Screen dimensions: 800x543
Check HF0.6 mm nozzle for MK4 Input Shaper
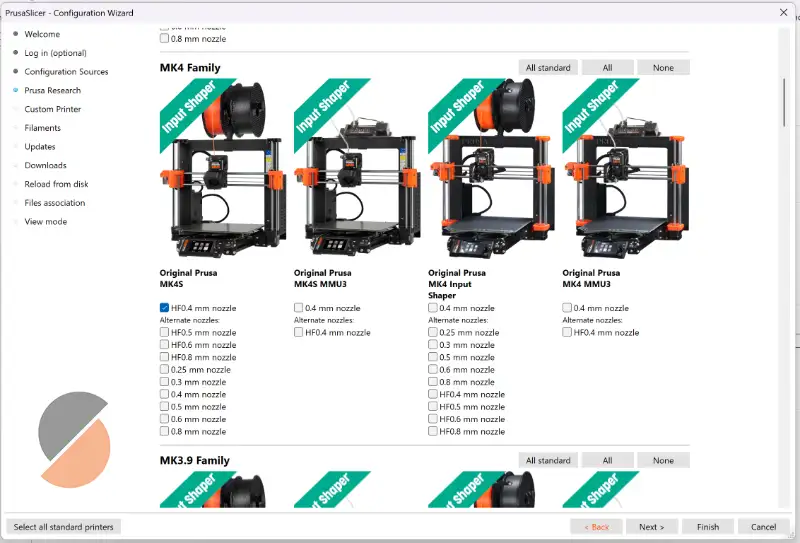point(433,418)
